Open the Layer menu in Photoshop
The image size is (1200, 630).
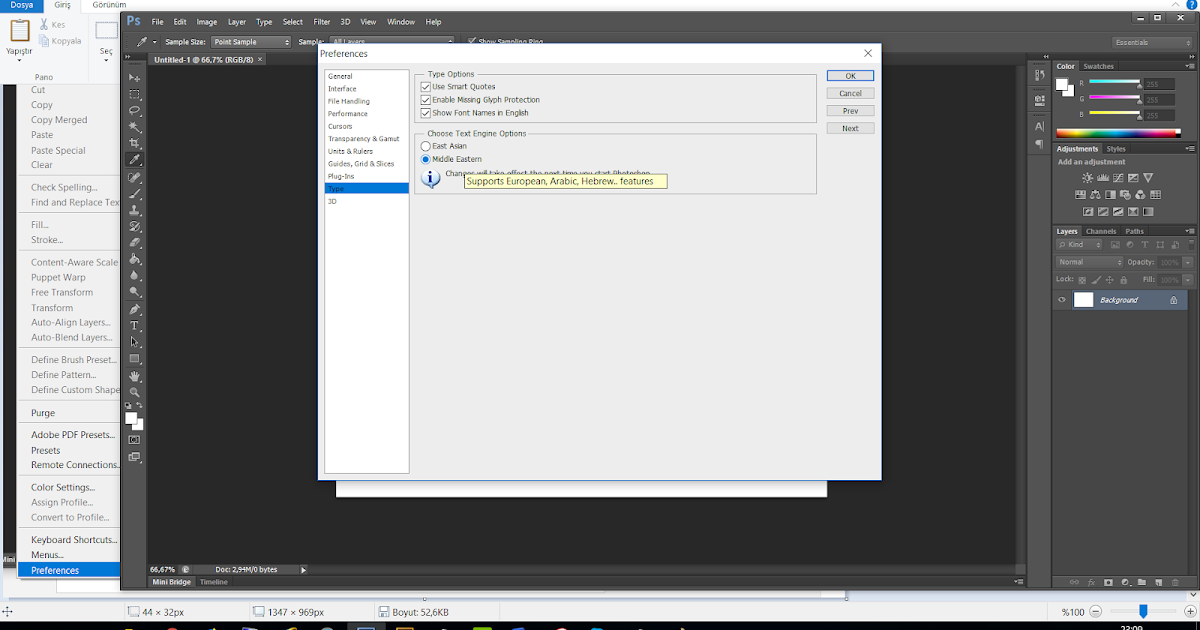pos(237,21)
